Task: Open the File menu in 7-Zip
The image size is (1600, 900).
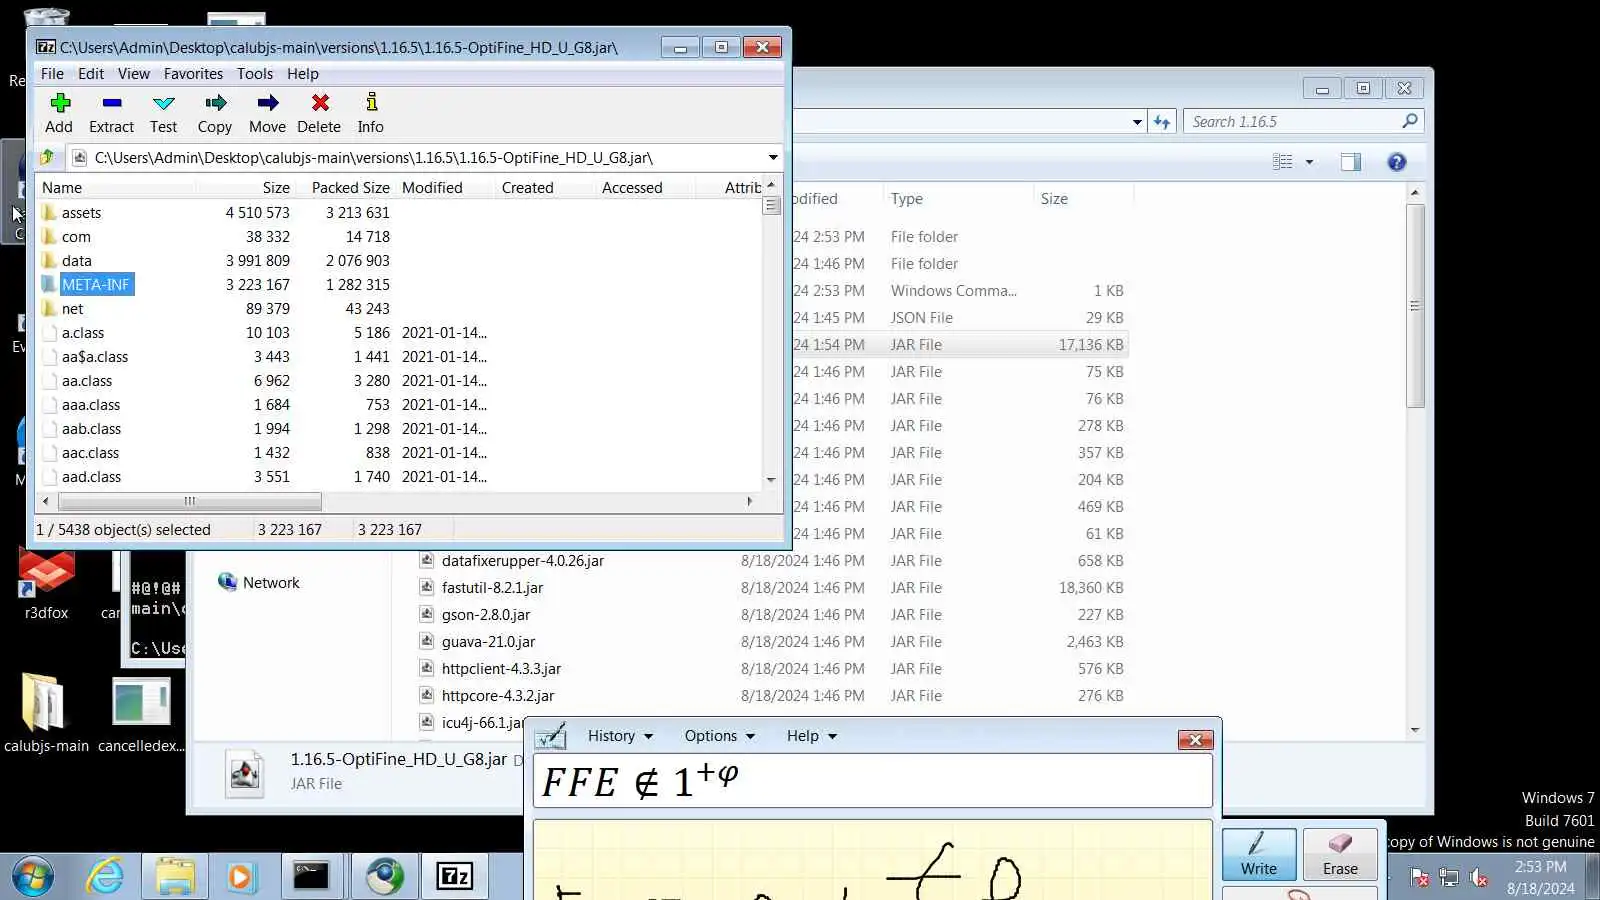Action: click(x=52, y=74)
